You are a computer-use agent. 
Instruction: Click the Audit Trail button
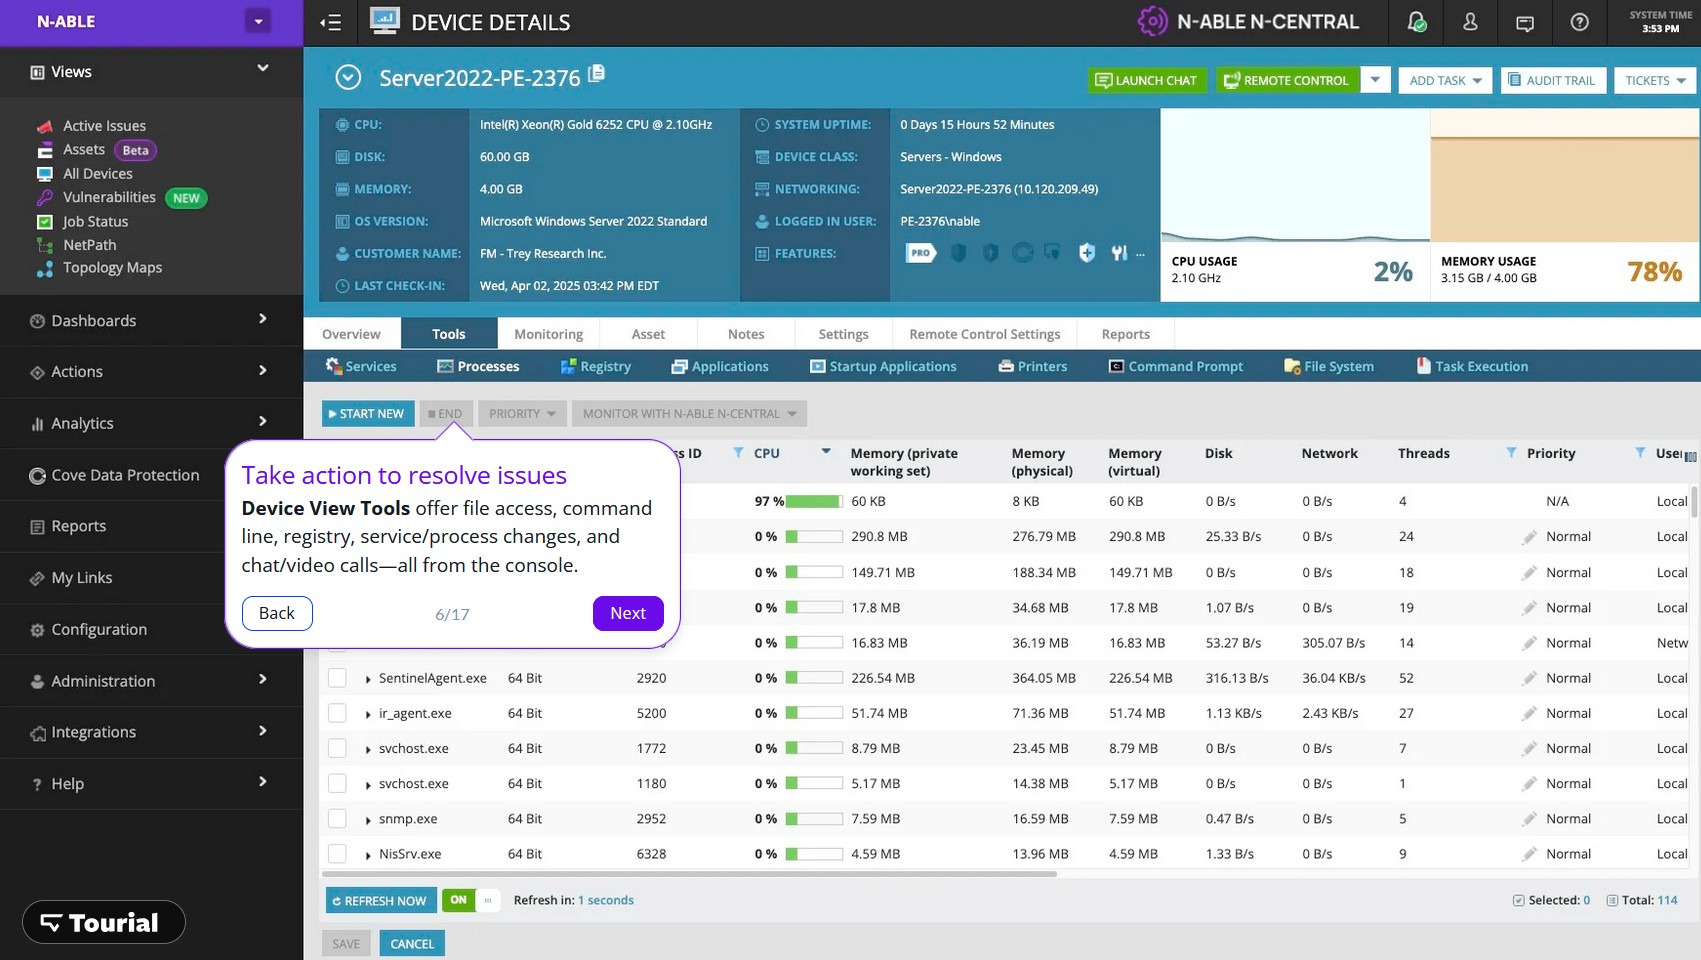tap(1553, 80)
